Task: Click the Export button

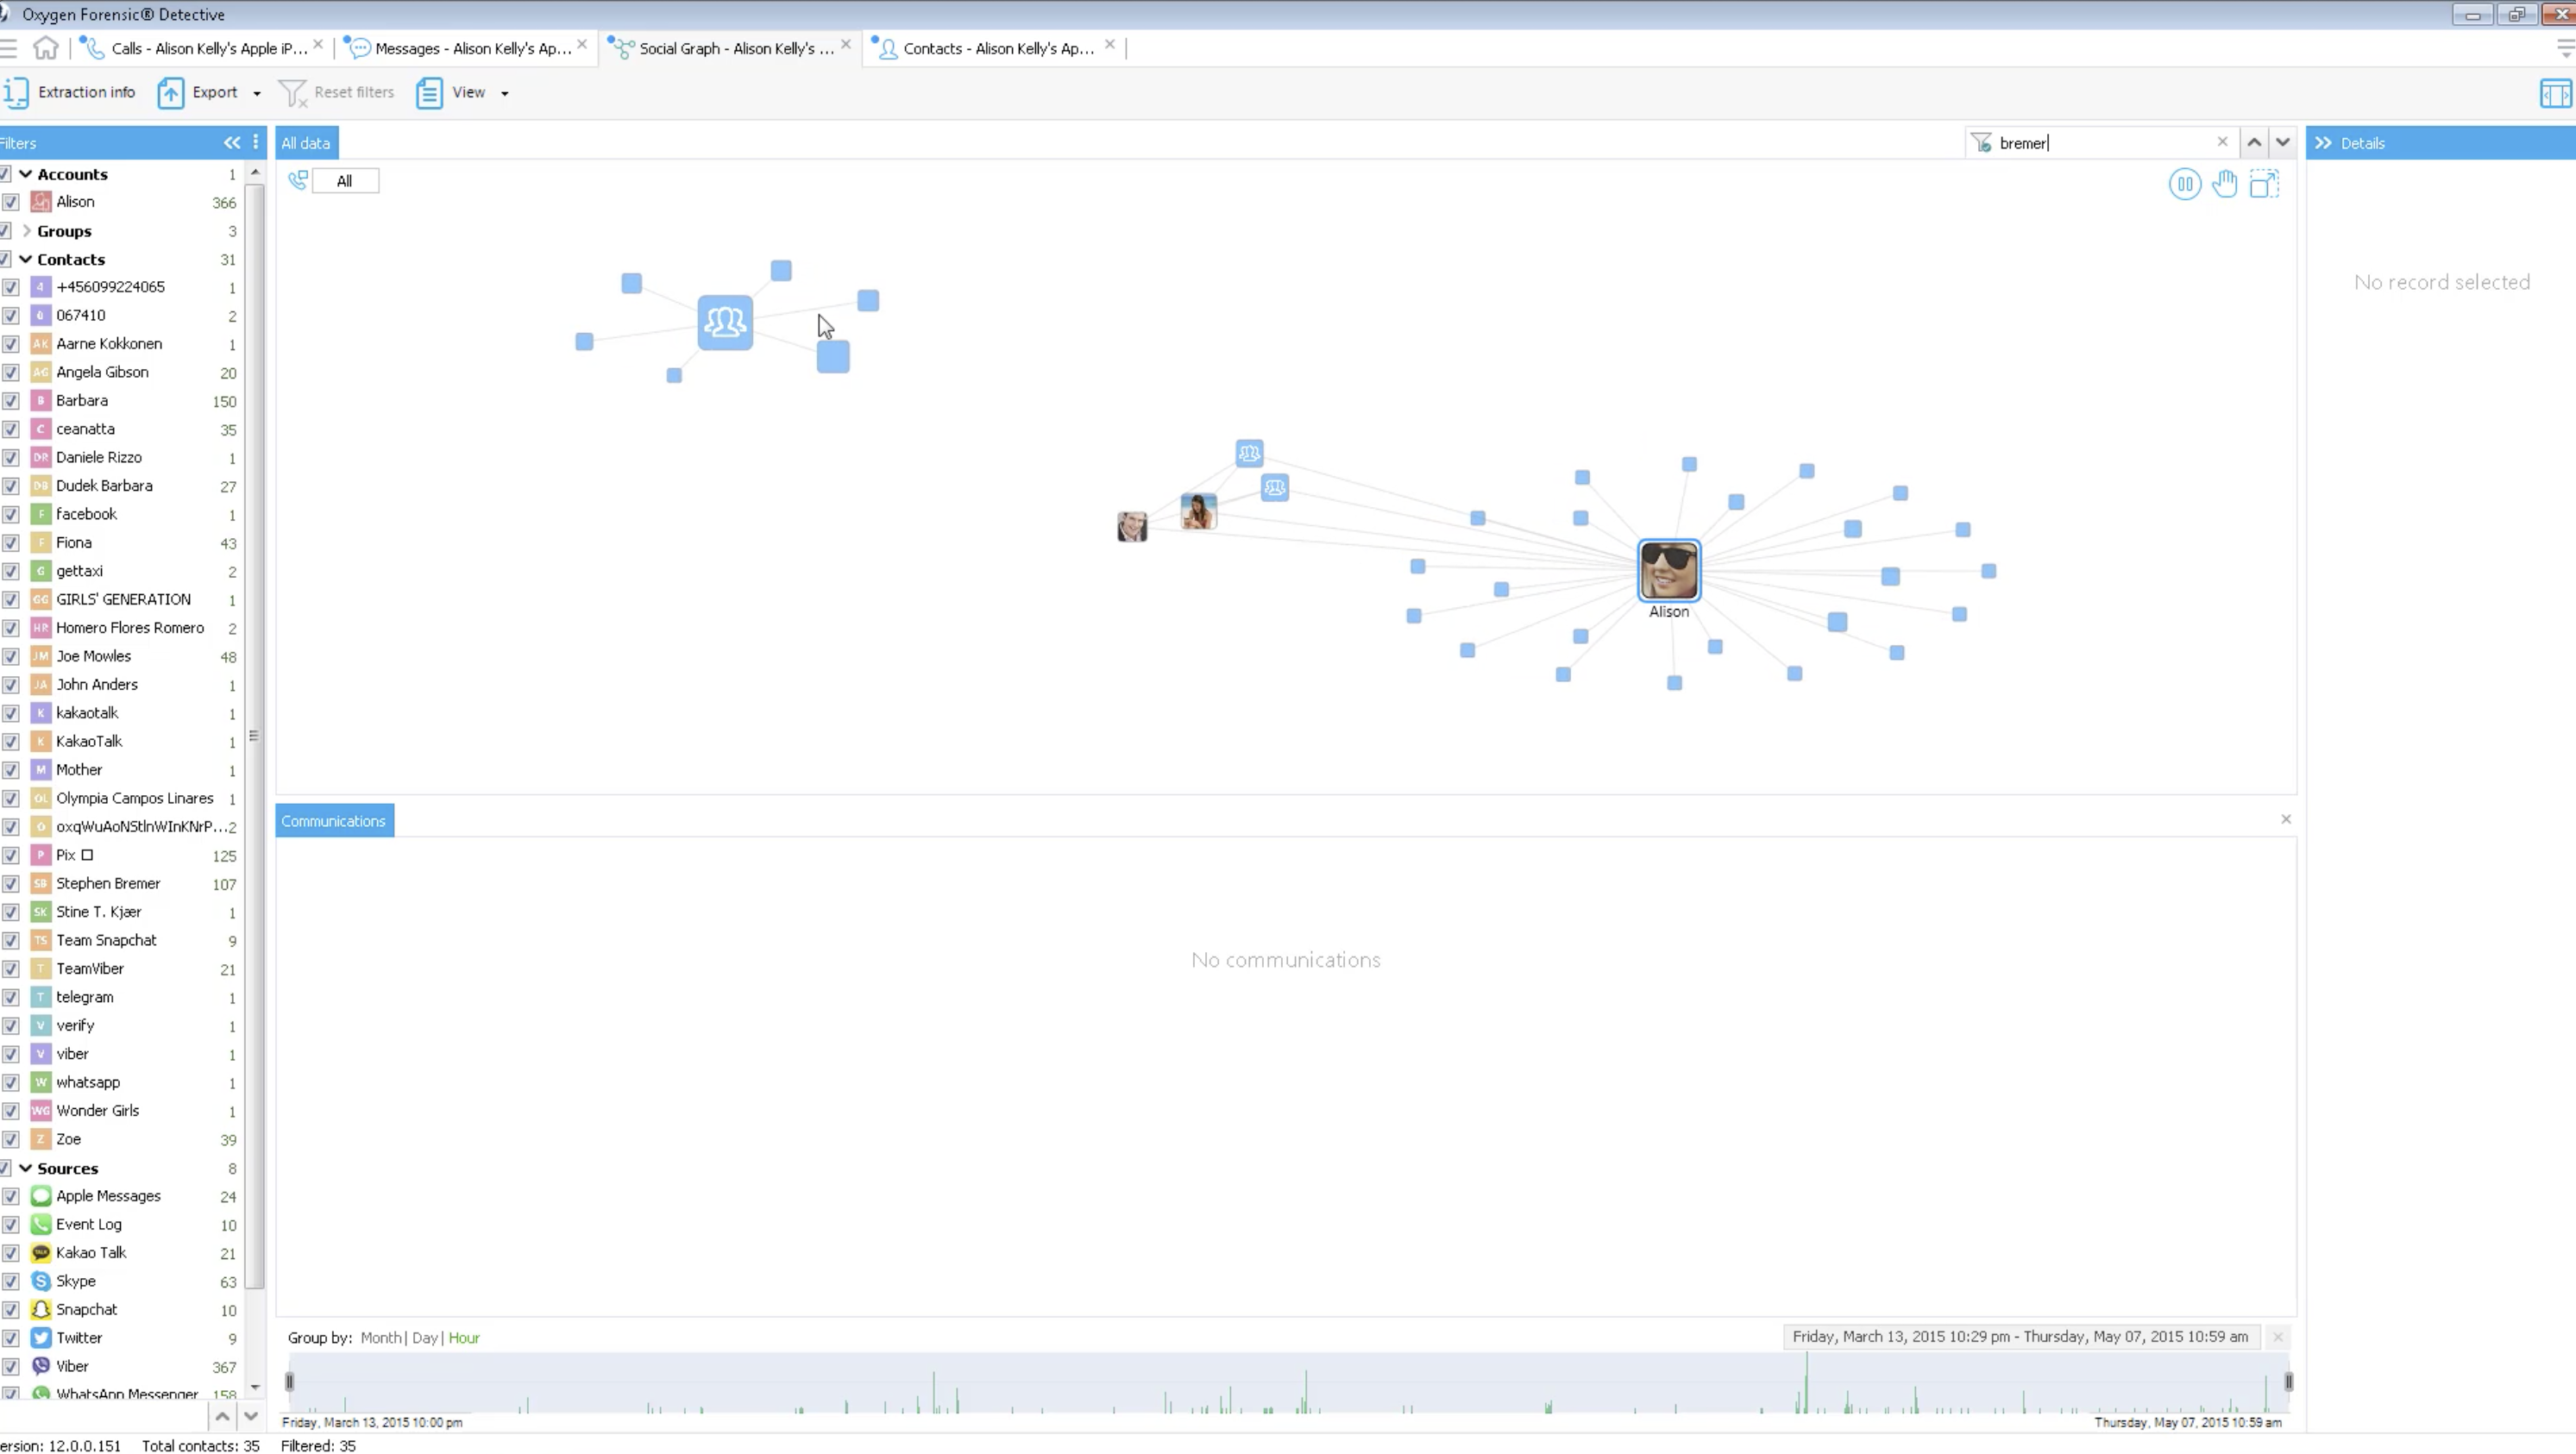Action: (x=198, y=92)
